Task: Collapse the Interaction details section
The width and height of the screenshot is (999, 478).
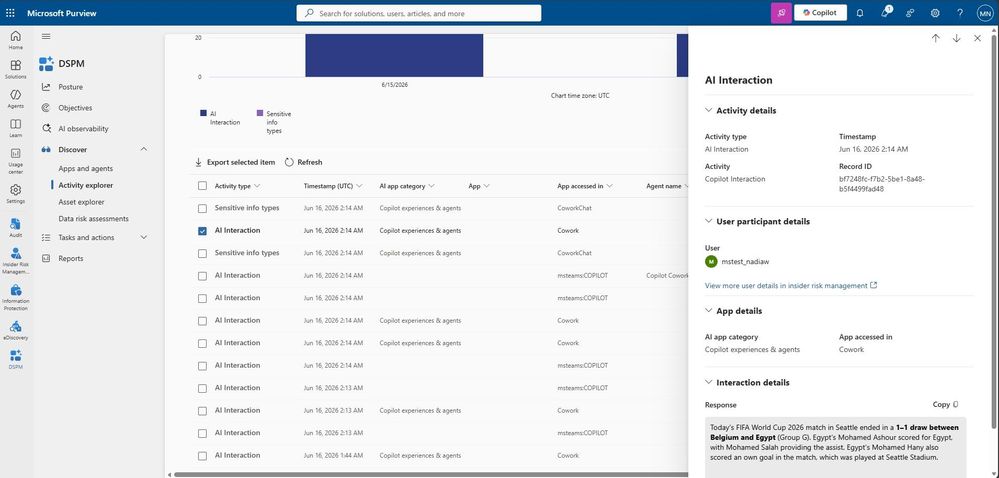Action: [x=708, y=382]
